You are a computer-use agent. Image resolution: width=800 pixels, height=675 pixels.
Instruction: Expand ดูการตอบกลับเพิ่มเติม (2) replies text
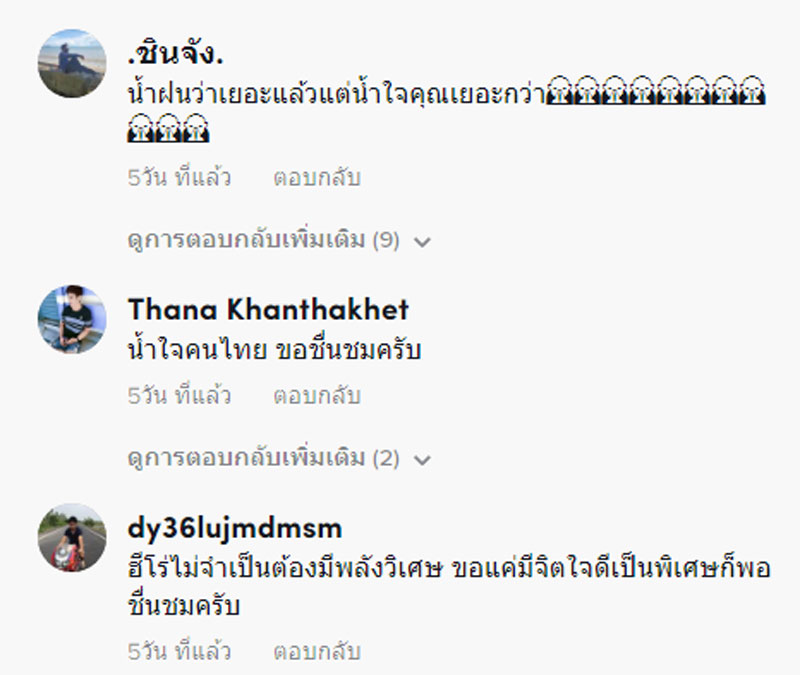(x=263, y=458)
